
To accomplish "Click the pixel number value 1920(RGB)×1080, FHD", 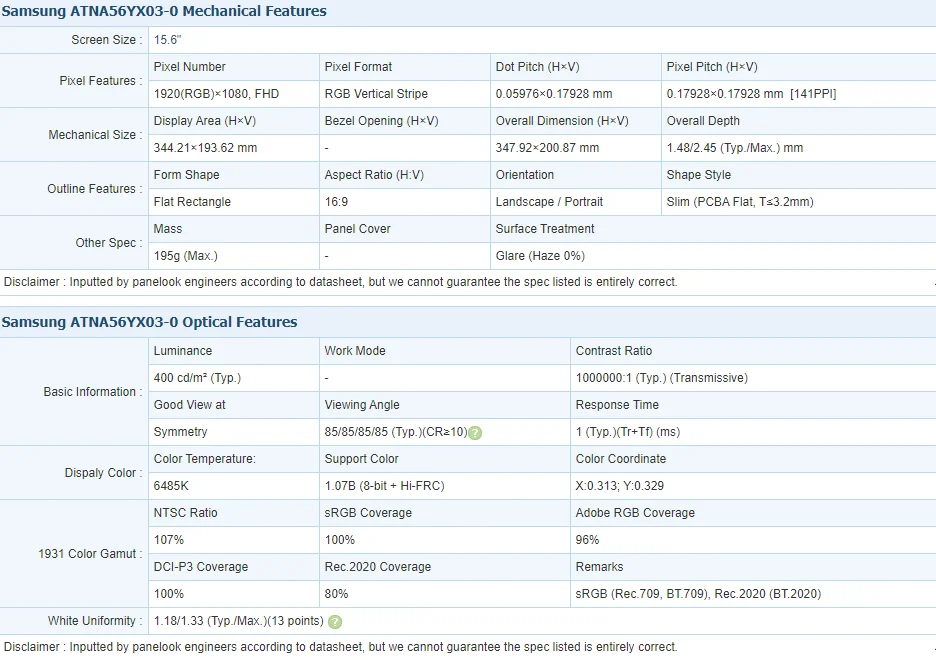I will coord(216,94).
